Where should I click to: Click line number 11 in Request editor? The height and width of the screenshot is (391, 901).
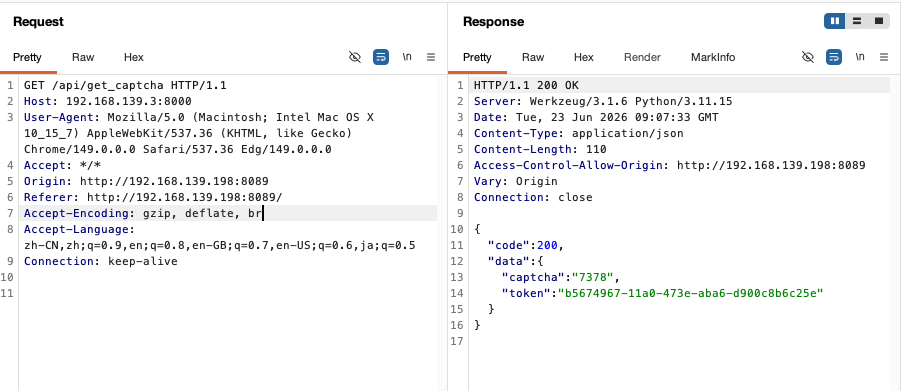[8, 293]
